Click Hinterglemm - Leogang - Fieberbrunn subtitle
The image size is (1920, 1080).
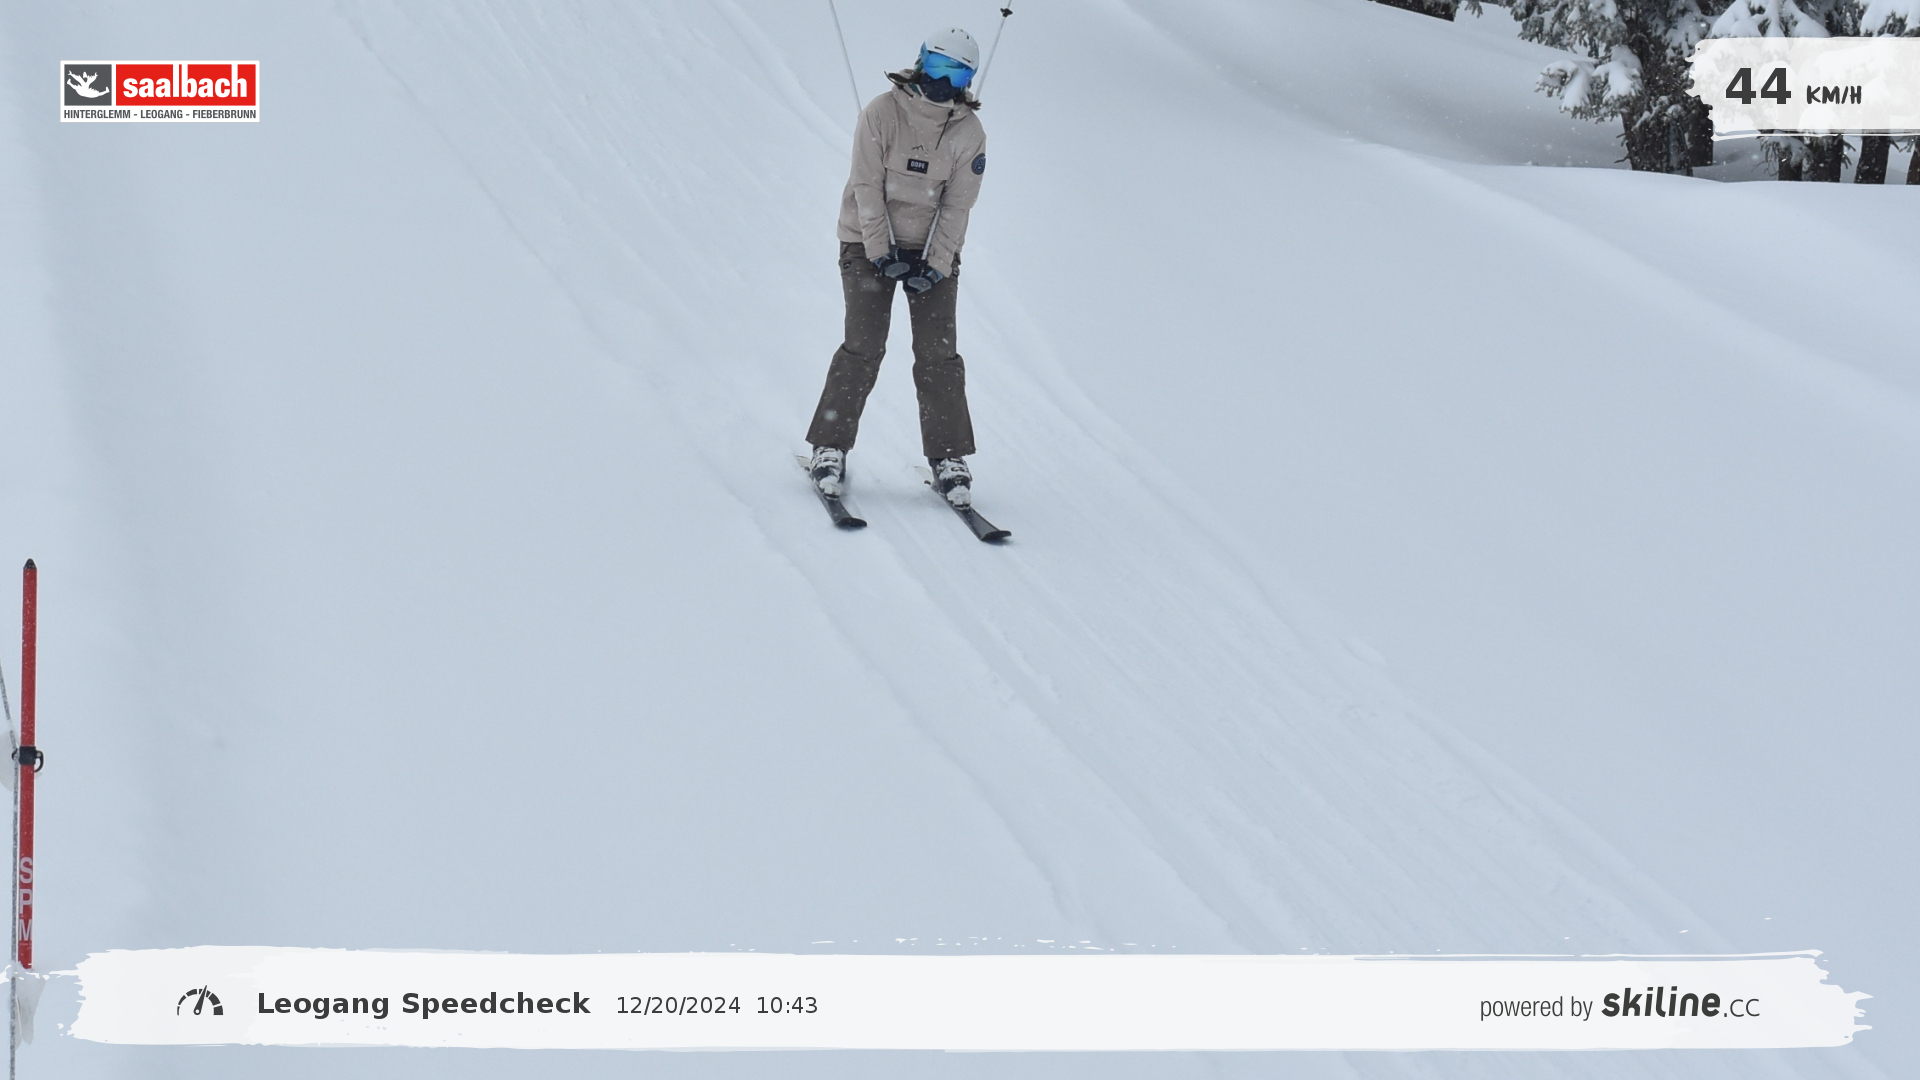click(x=160, y=114)
